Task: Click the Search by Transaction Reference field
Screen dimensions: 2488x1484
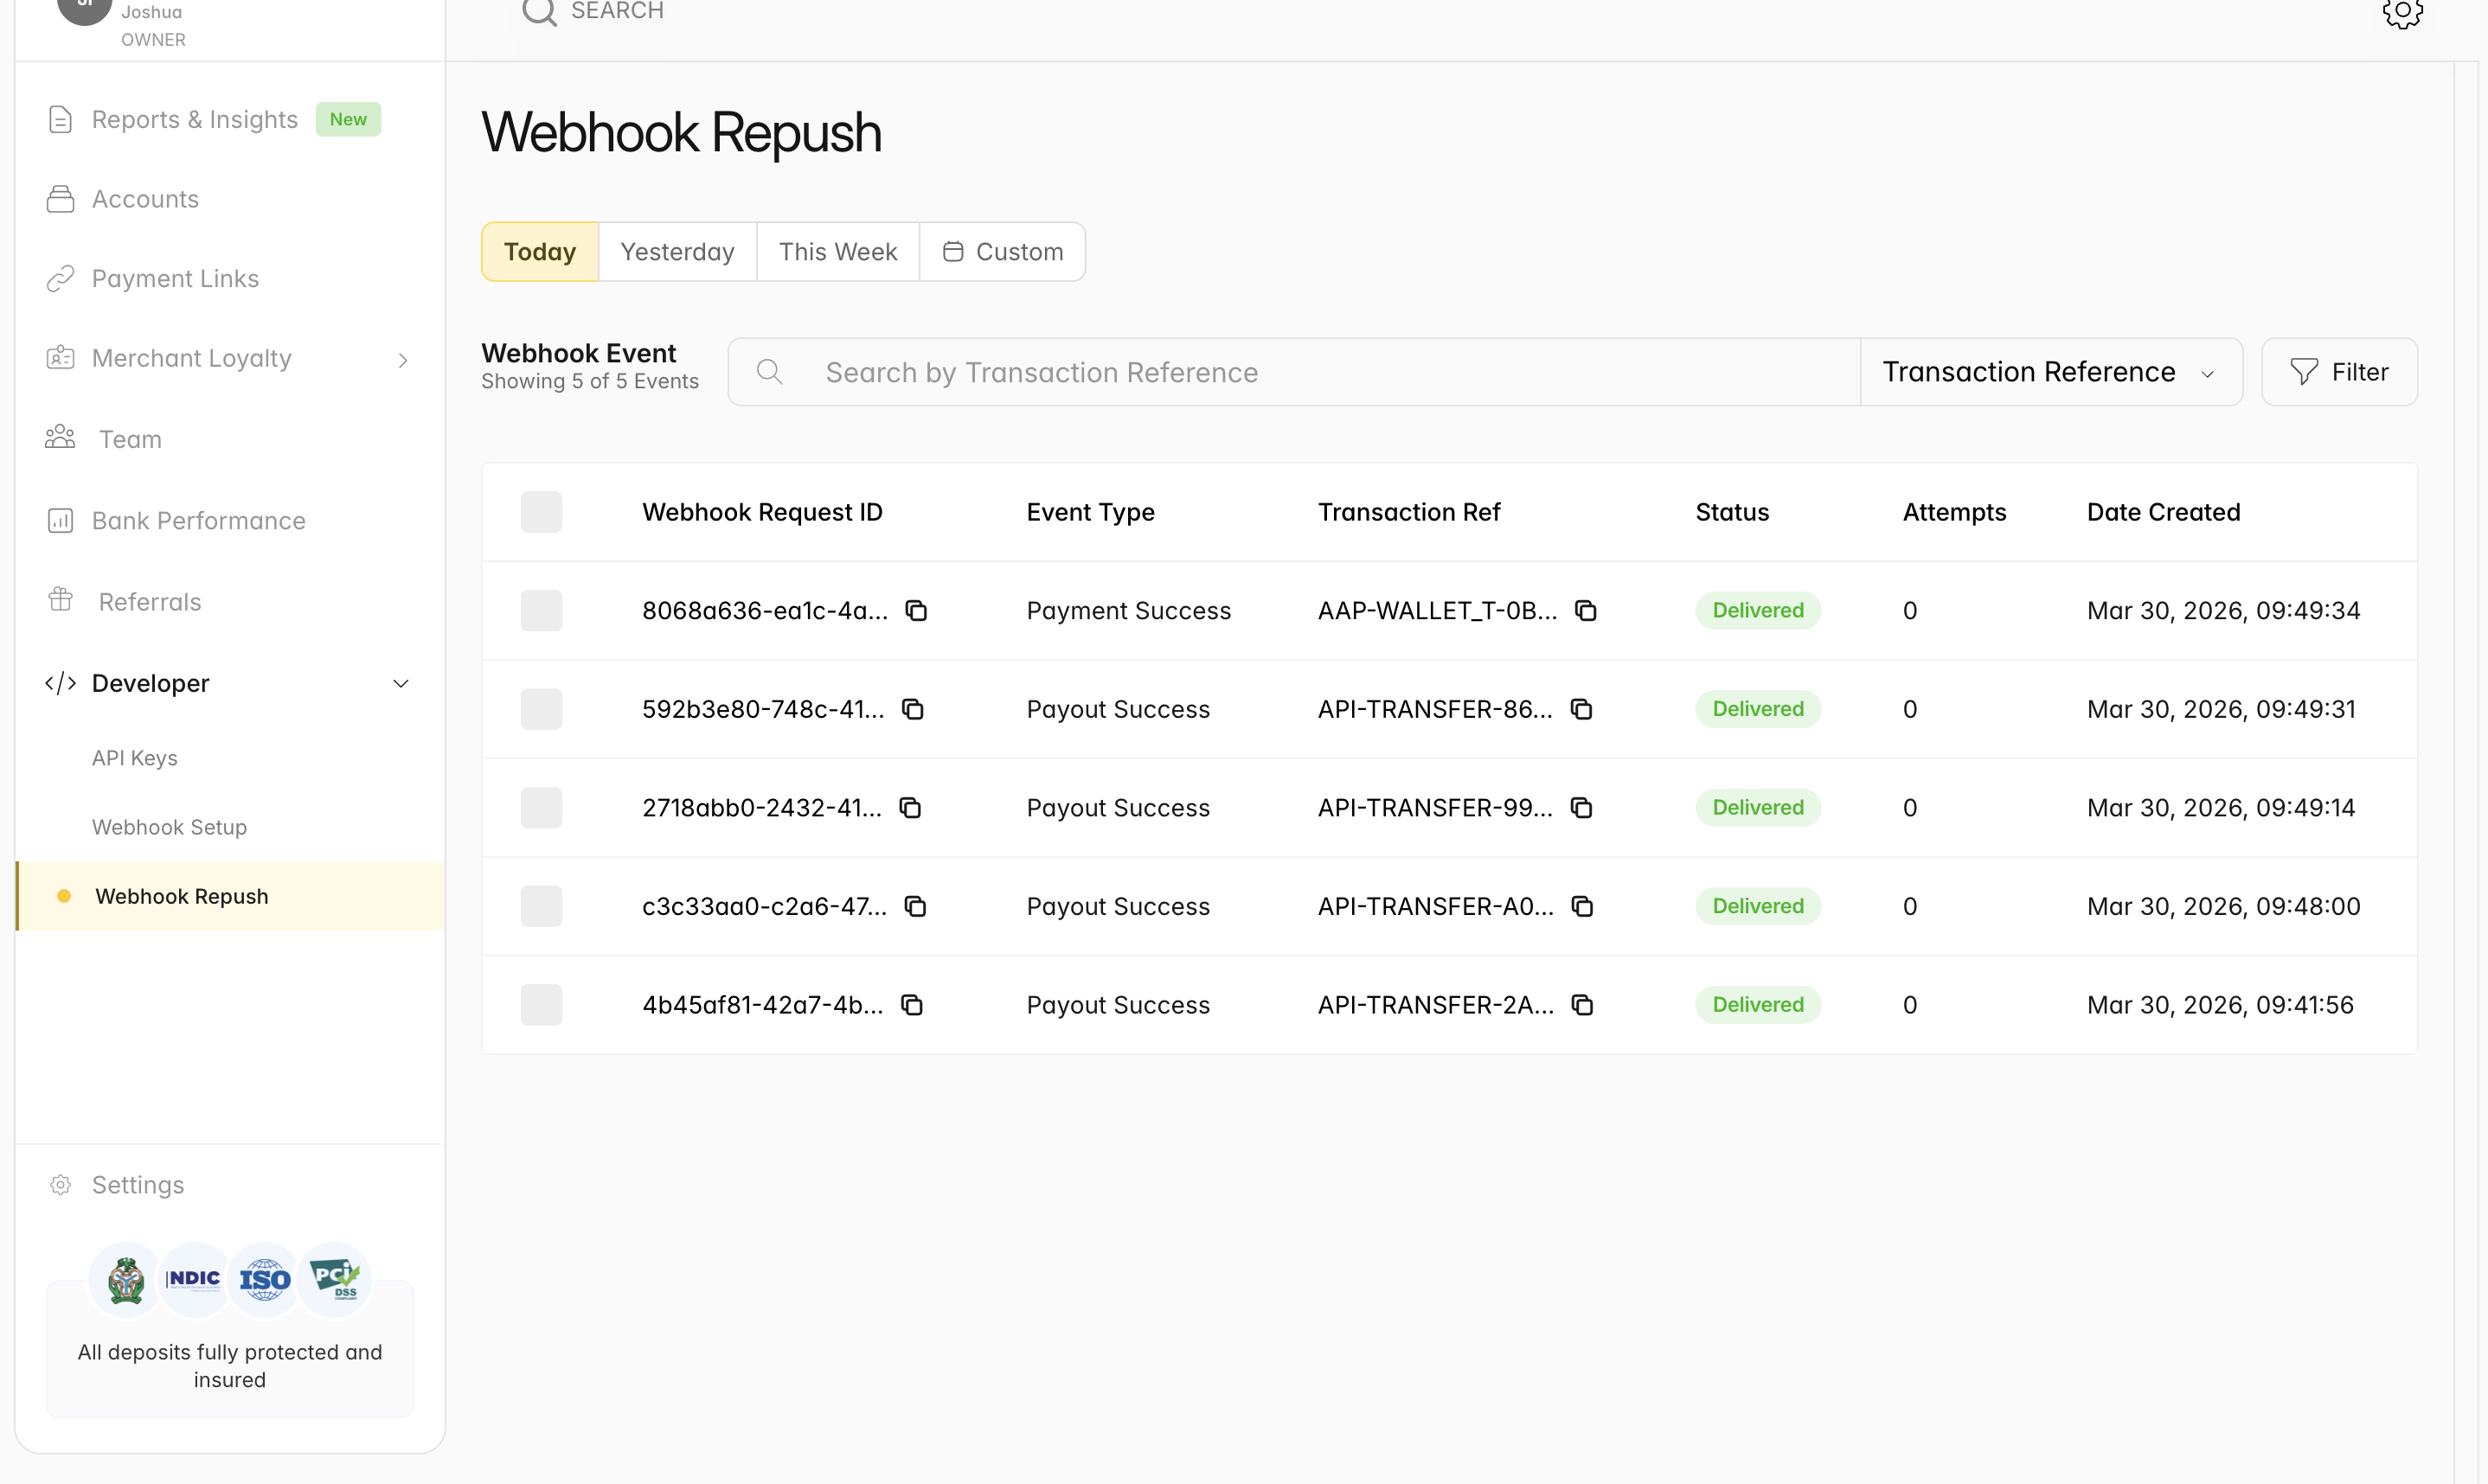Action: (1294, 372)
